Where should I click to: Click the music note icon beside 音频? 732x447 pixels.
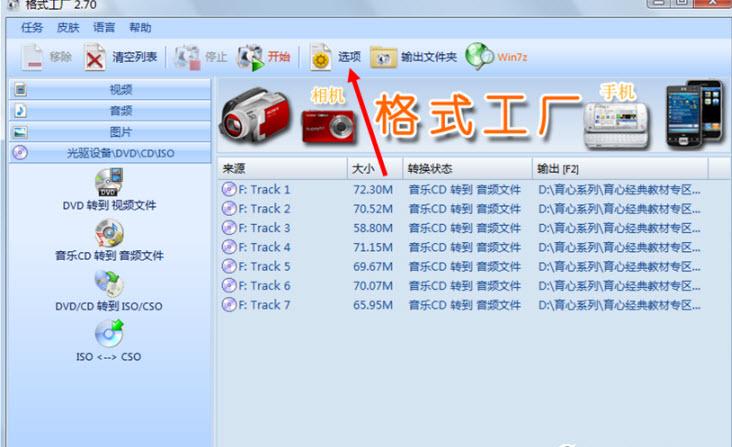tap(20, 111)
